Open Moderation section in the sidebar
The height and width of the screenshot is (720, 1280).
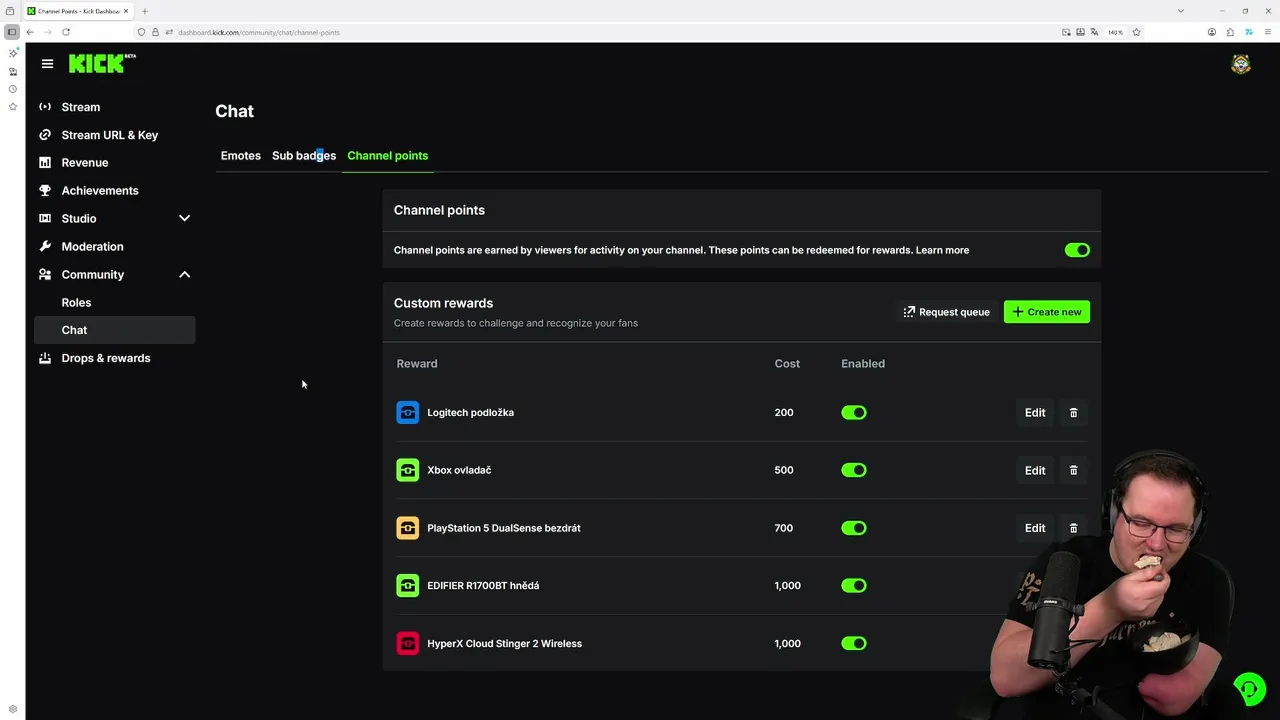[x=114, y=247]
